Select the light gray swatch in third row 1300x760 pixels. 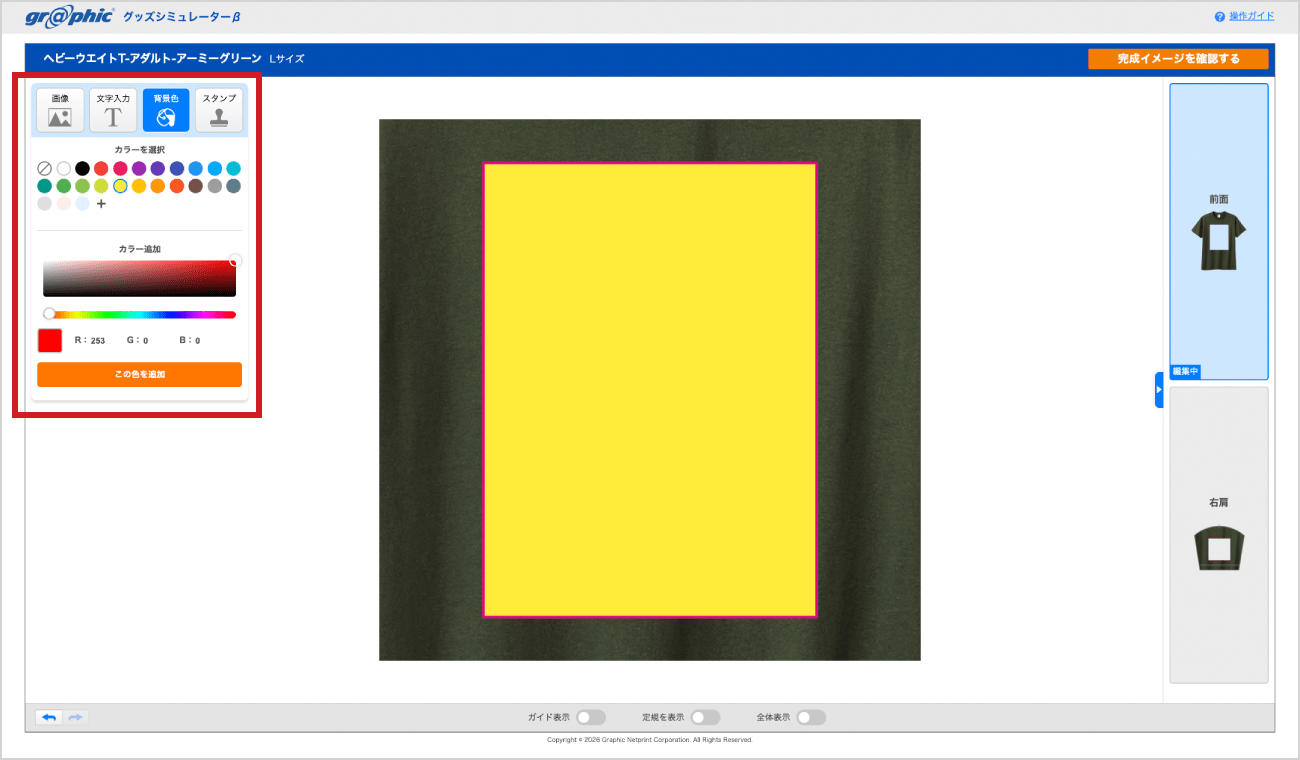click(x=44, y=204)
